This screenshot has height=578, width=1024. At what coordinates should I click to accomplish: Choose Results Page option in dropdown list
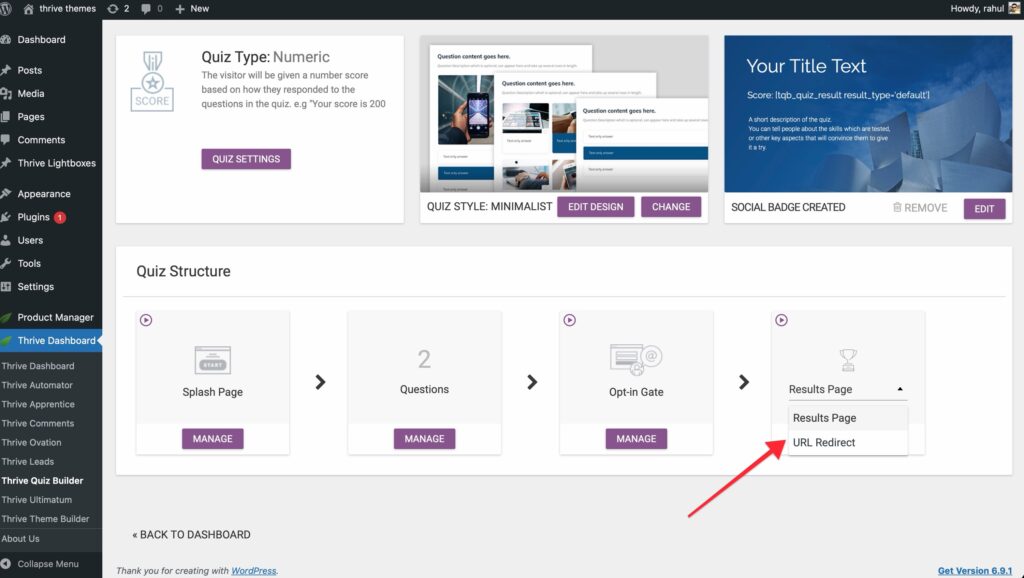pyautogui.click(x=824, y=418)
